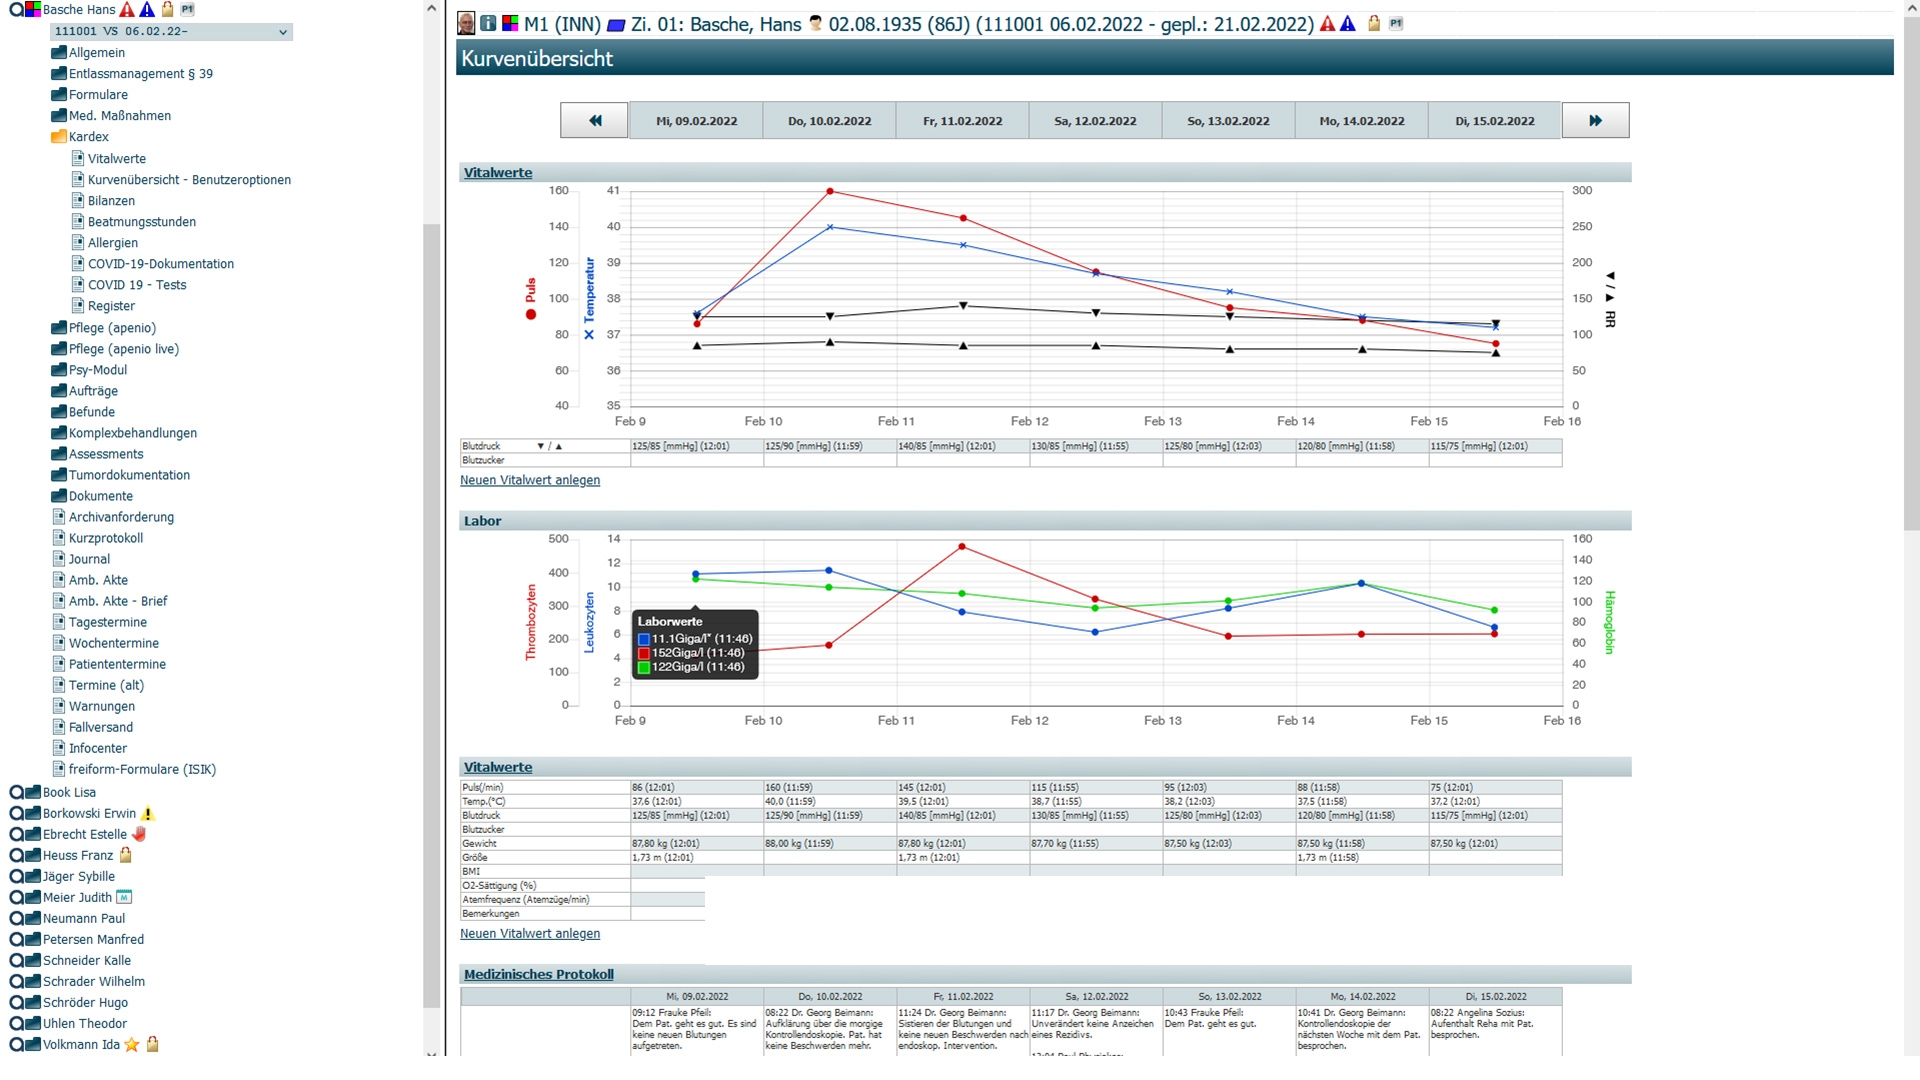Click star icon beside Volkmann Ida
The image size is (1920, 1080).
click(132, 1045)
